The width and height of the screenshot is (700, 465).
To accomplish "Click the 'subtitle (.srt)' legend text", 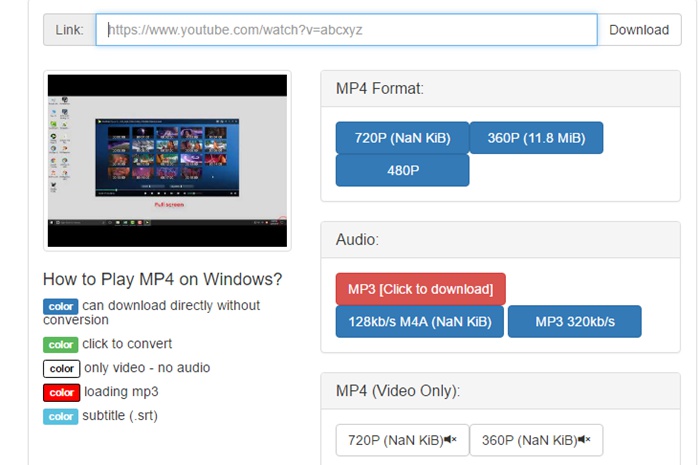I will pos(120,416).
